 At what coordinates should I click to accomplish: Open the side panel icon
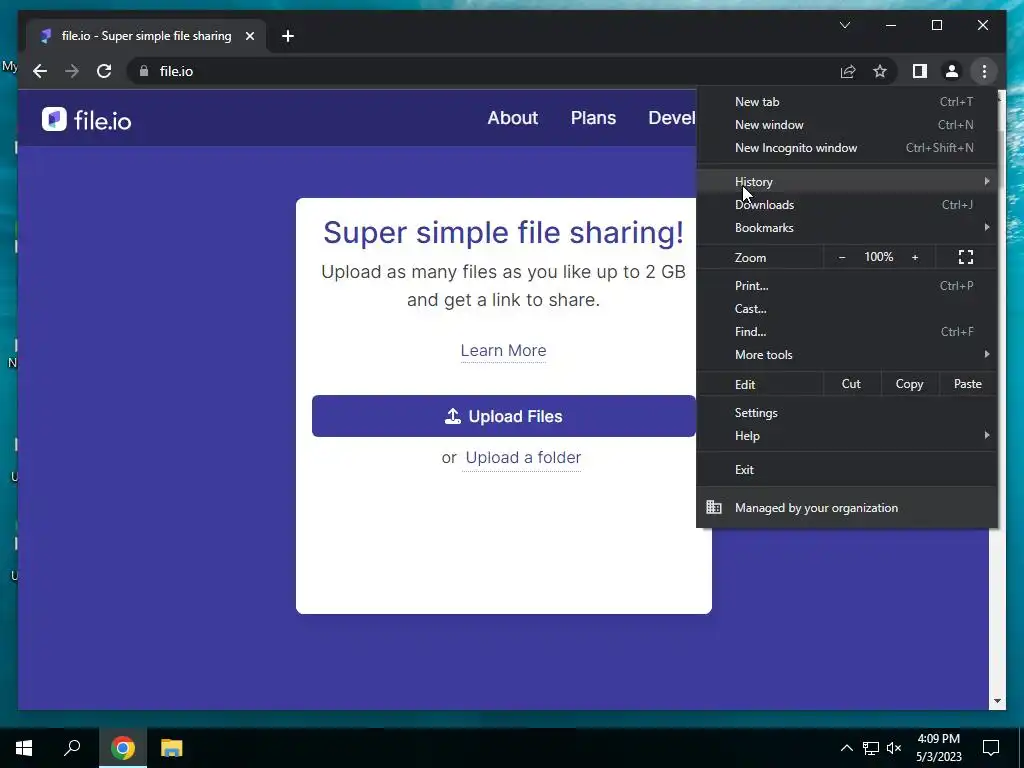pos(920,71)
